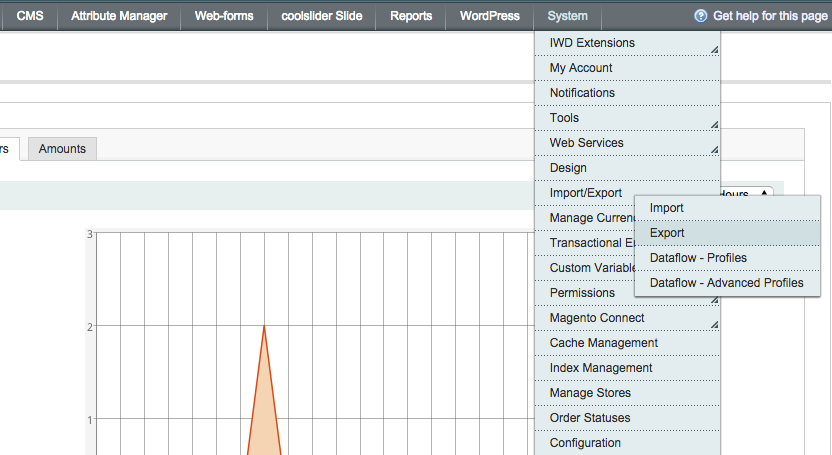Expand Web Services submenu arrow

click(715, 150)
